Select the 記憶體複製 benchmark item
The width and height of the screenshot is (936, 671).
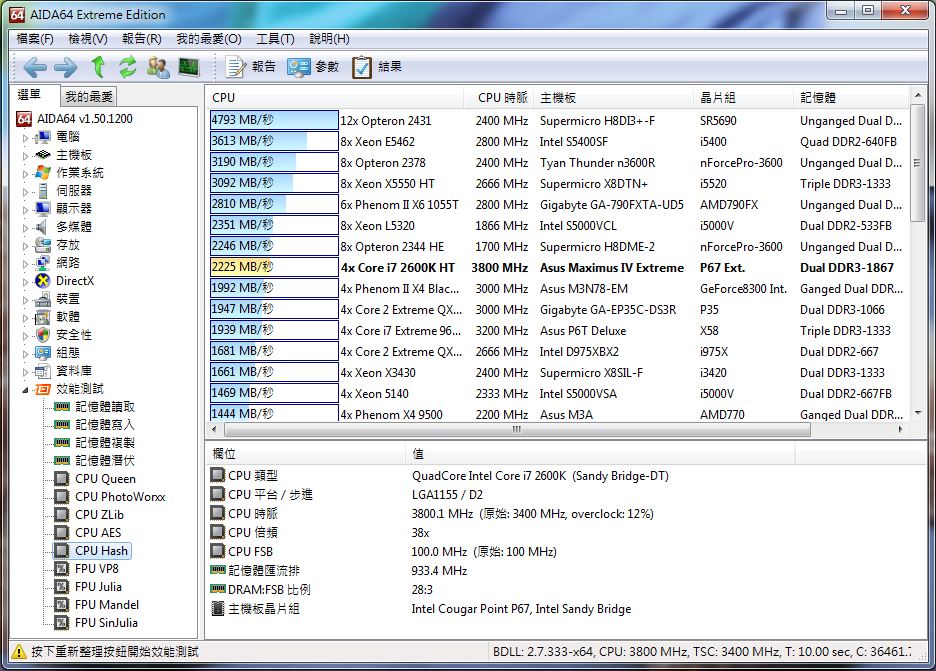pyautogui.click(x=104, y=442)
